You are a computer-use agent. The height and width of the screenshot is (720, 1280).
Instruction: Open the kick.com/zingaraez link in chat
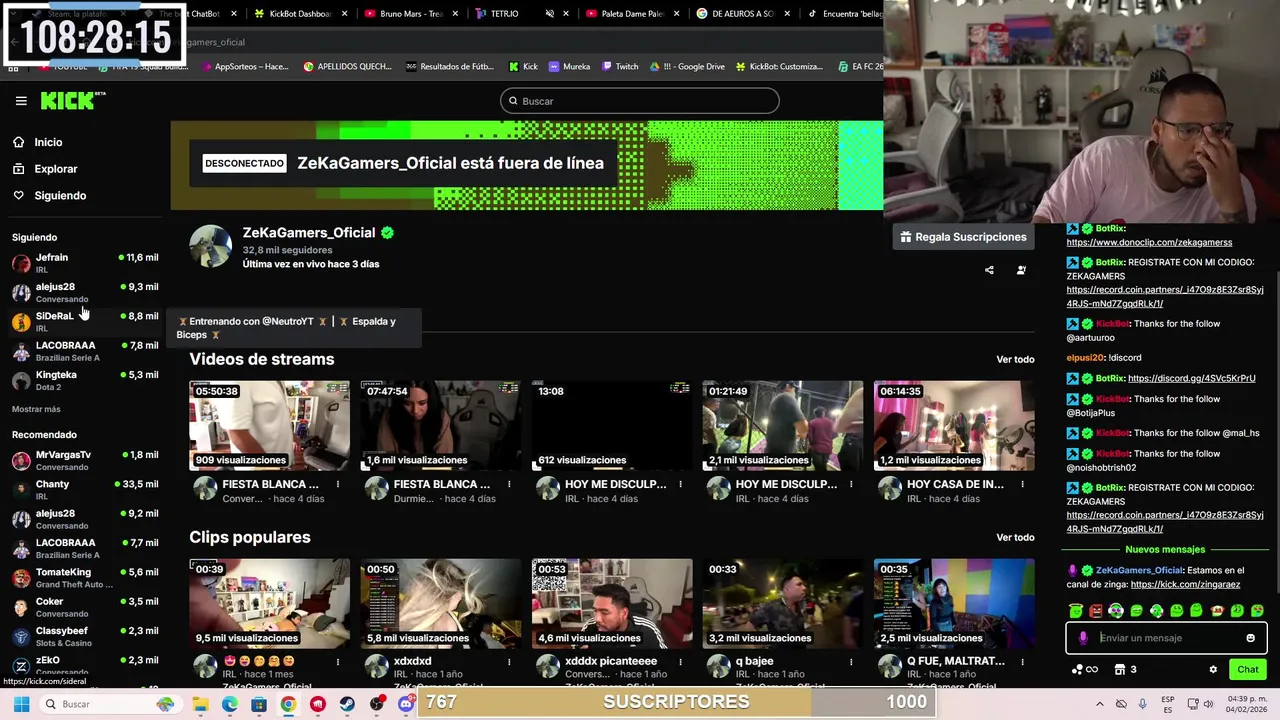[1185, 584]
